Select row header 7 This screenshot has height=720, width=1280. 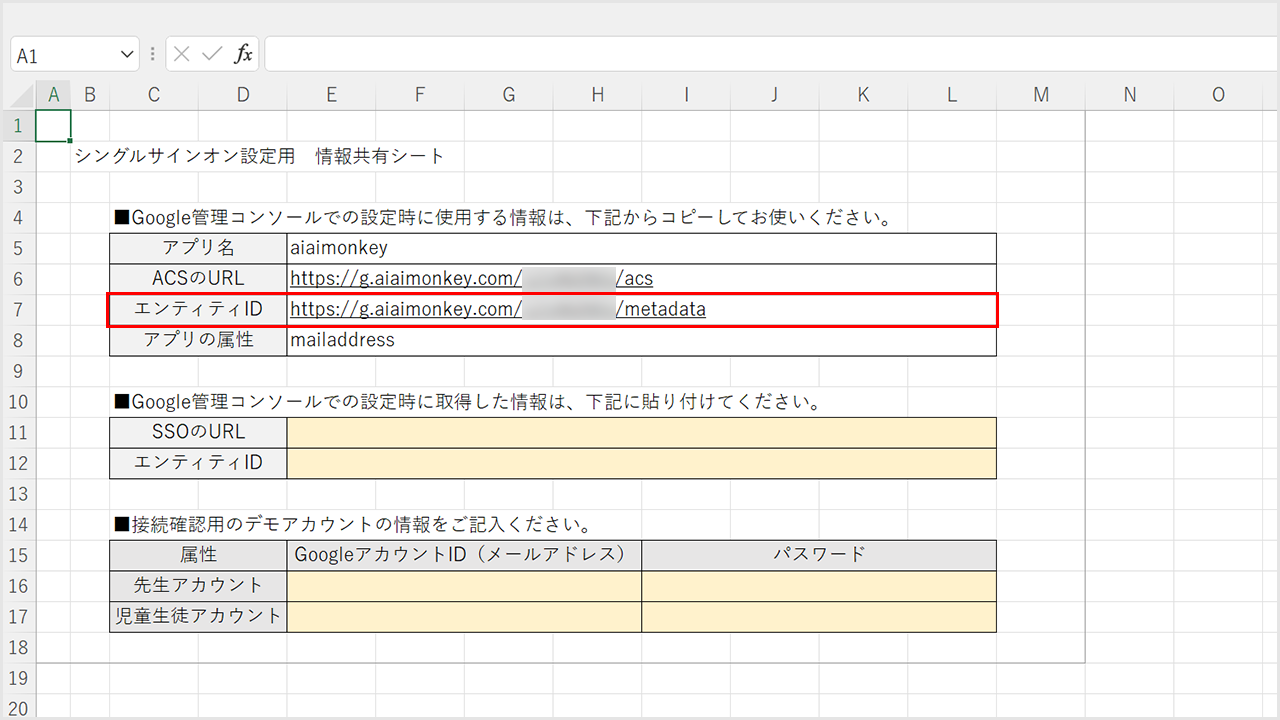tap(18, 310)
